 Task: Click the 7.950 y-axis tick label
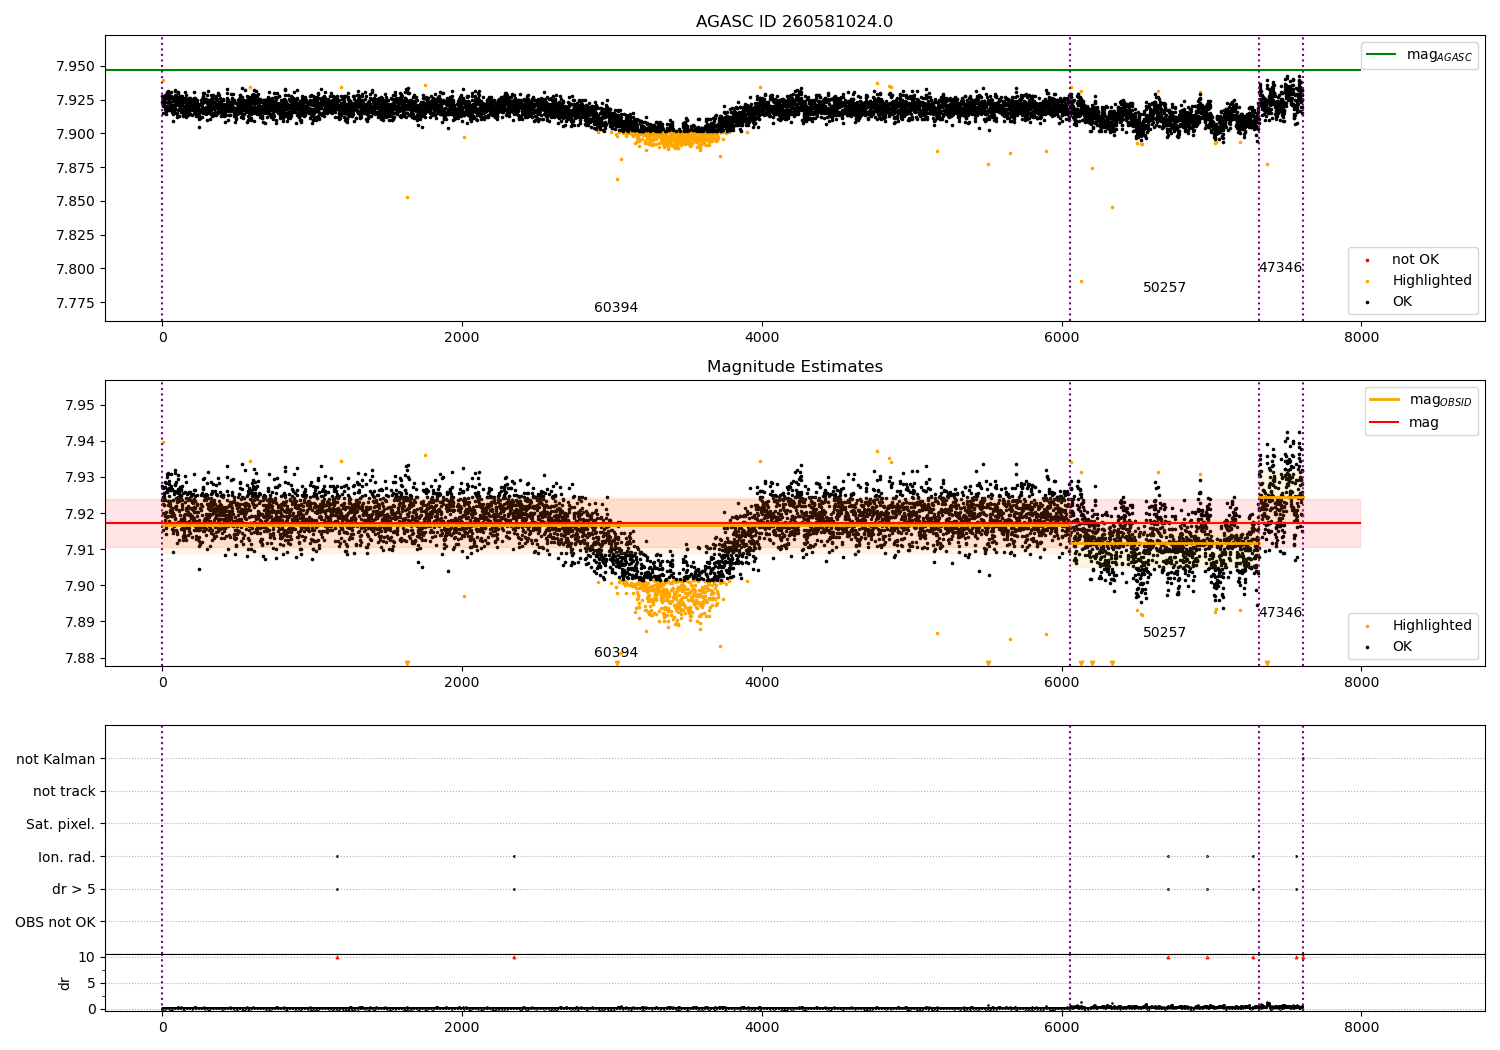tap(75, 67)
